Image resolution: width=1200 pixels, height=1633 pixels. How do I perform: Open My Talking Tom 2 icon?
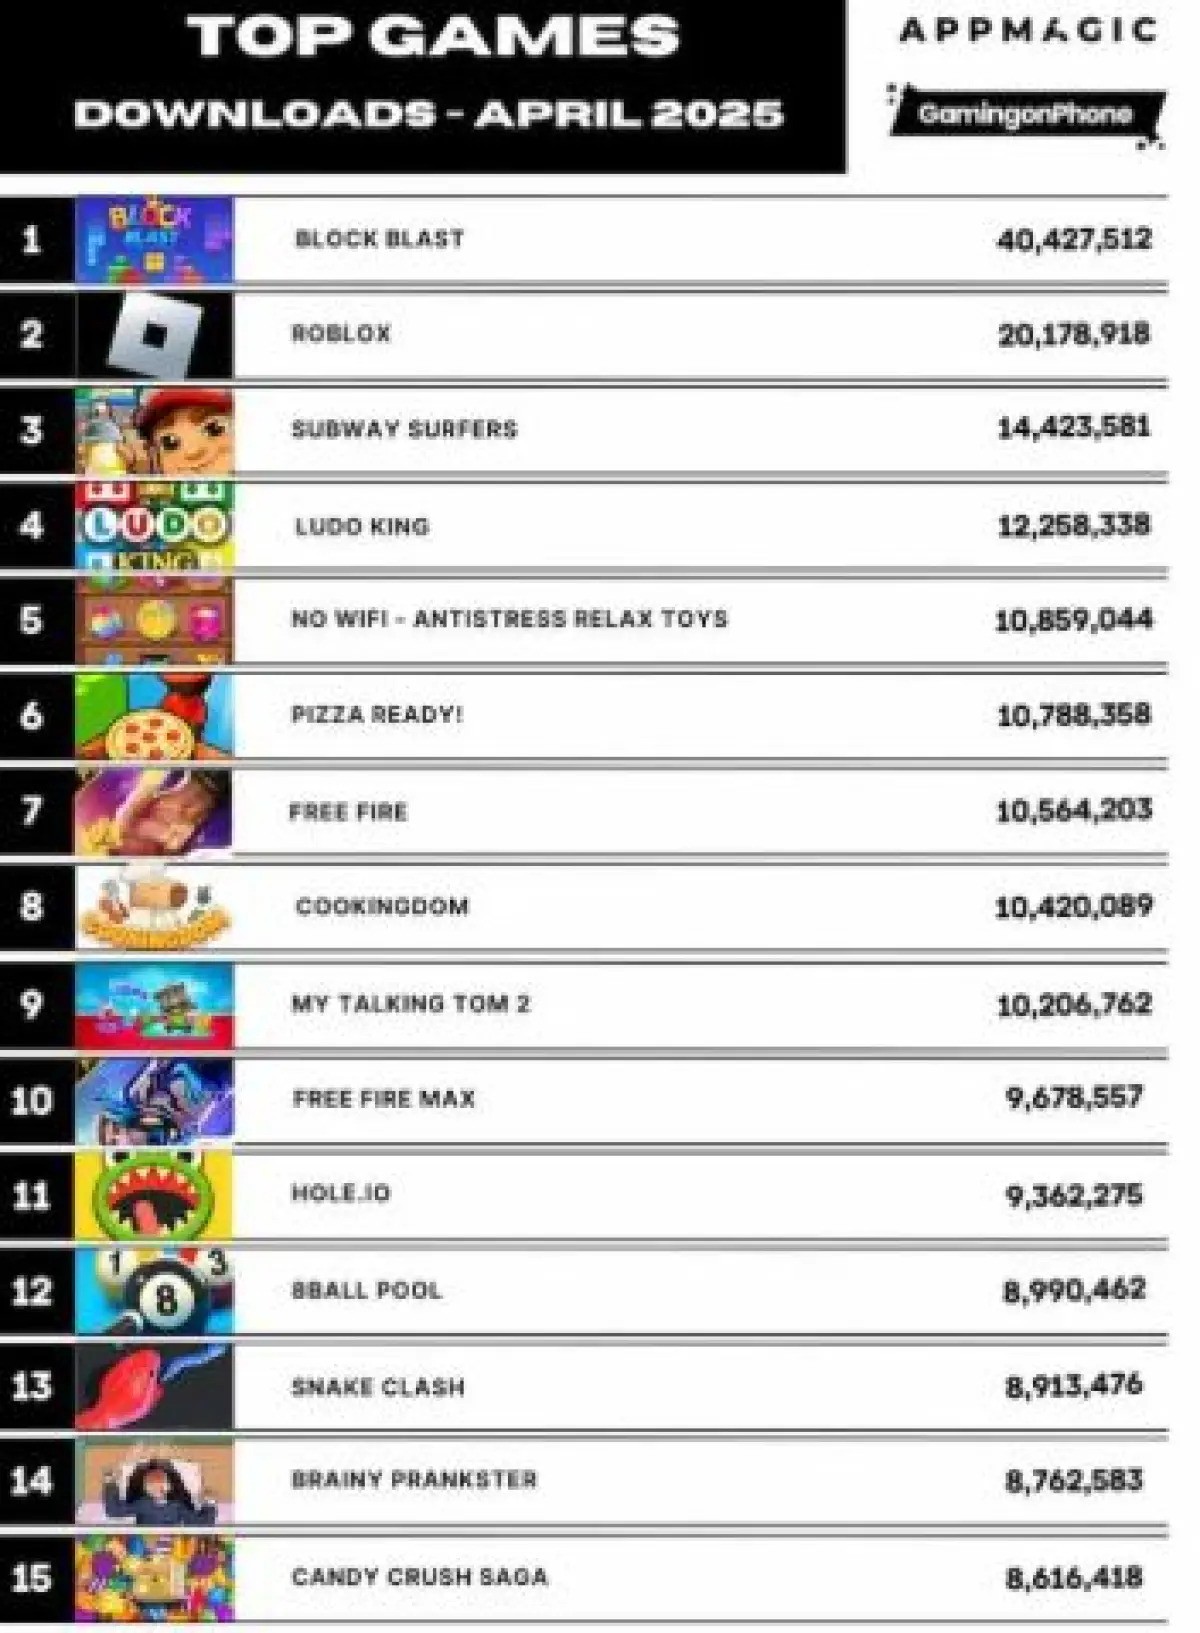[154, 1004]
